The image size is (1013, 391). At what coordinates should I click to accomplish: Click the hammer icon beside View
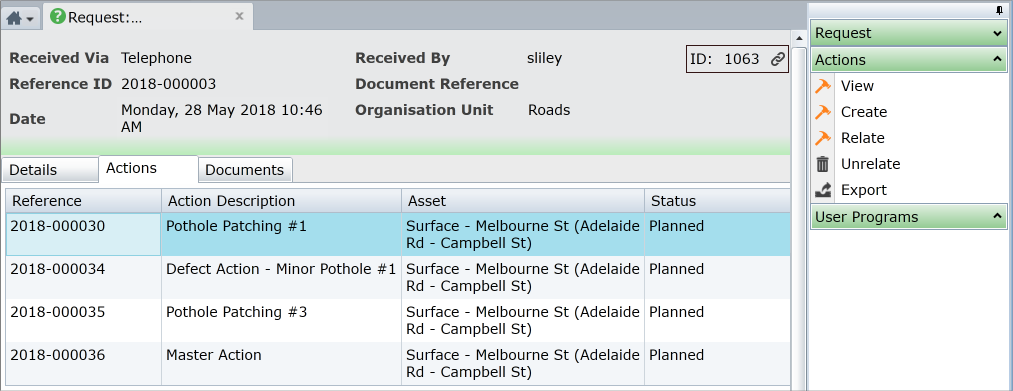click(x=822, y=86)
